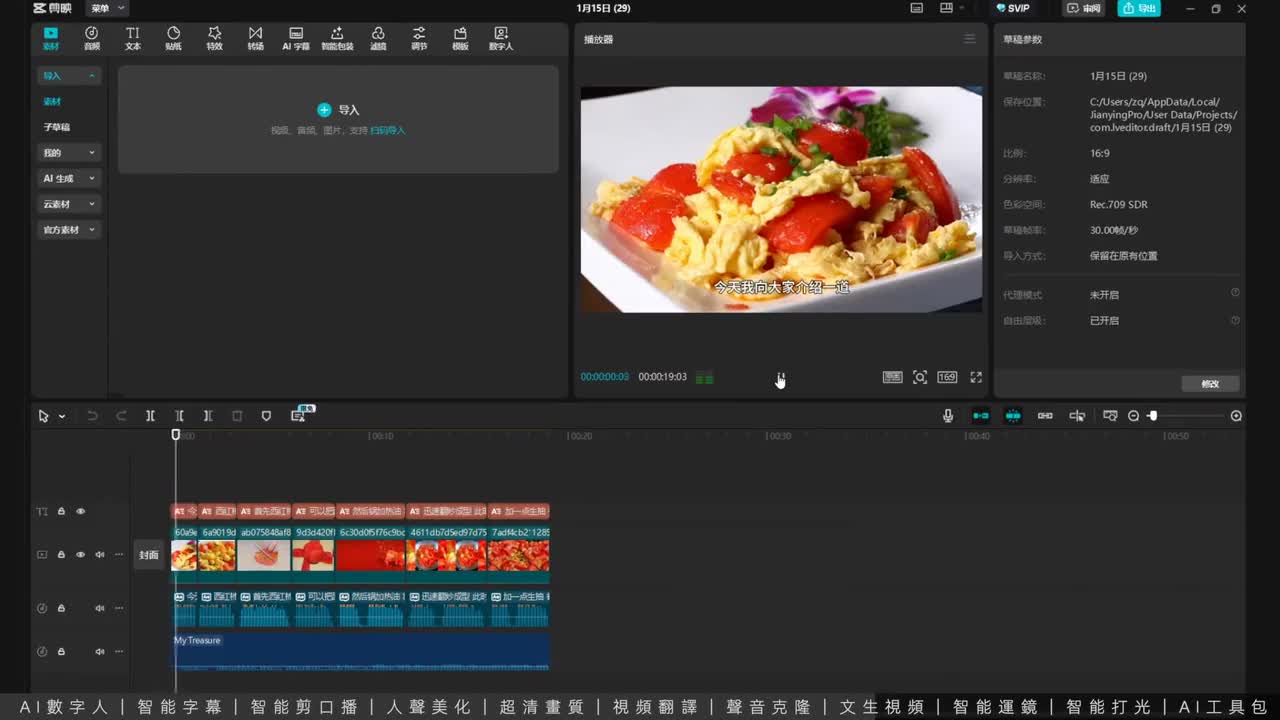Click the 修改 button in draft parameters
1280x720 pixels.
click(x=1210, y=384)
